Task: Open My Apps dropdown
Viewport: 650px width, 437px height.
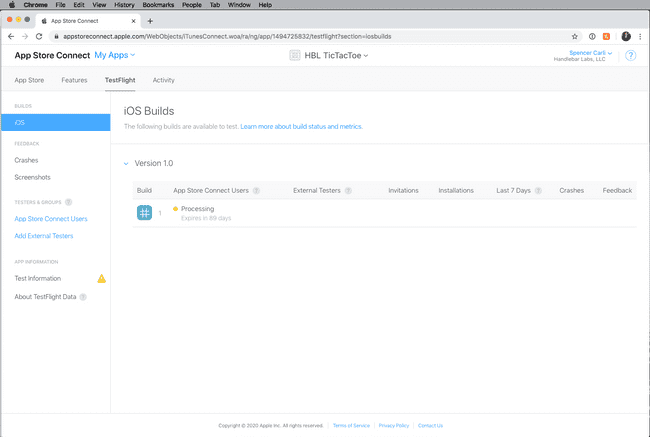Action: (x=114, y=55)
